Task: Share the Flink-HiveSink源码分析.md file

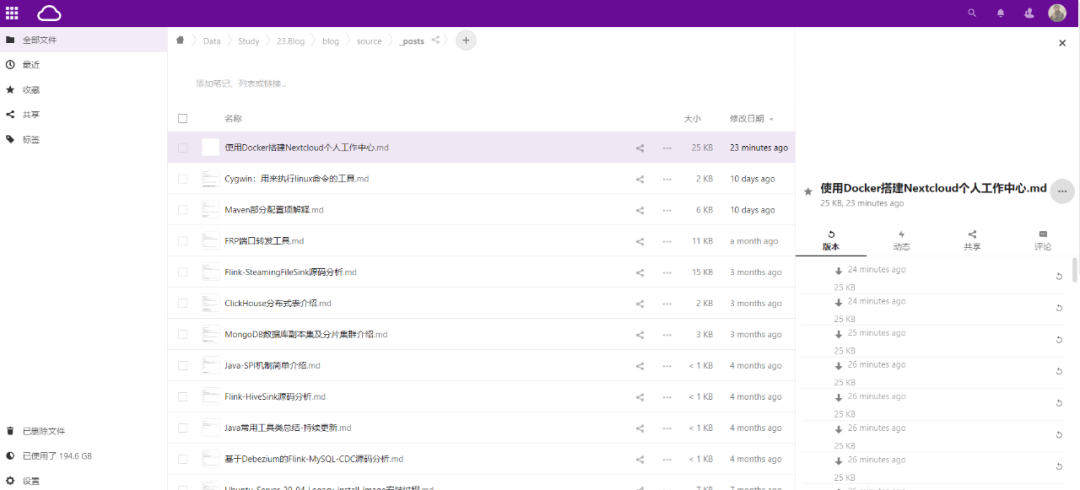Action: 640,397
